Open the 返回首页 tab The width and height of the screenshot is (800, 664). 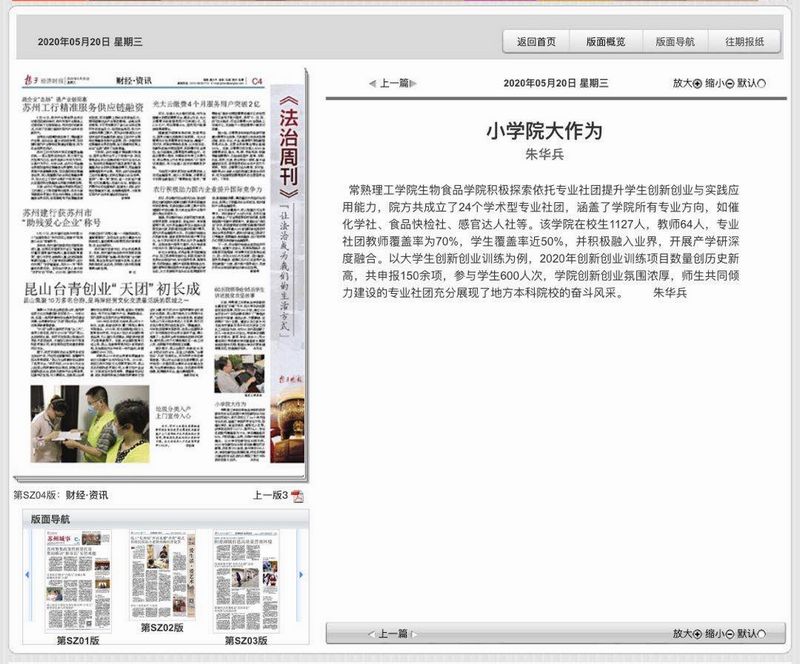tap(536, 42)
